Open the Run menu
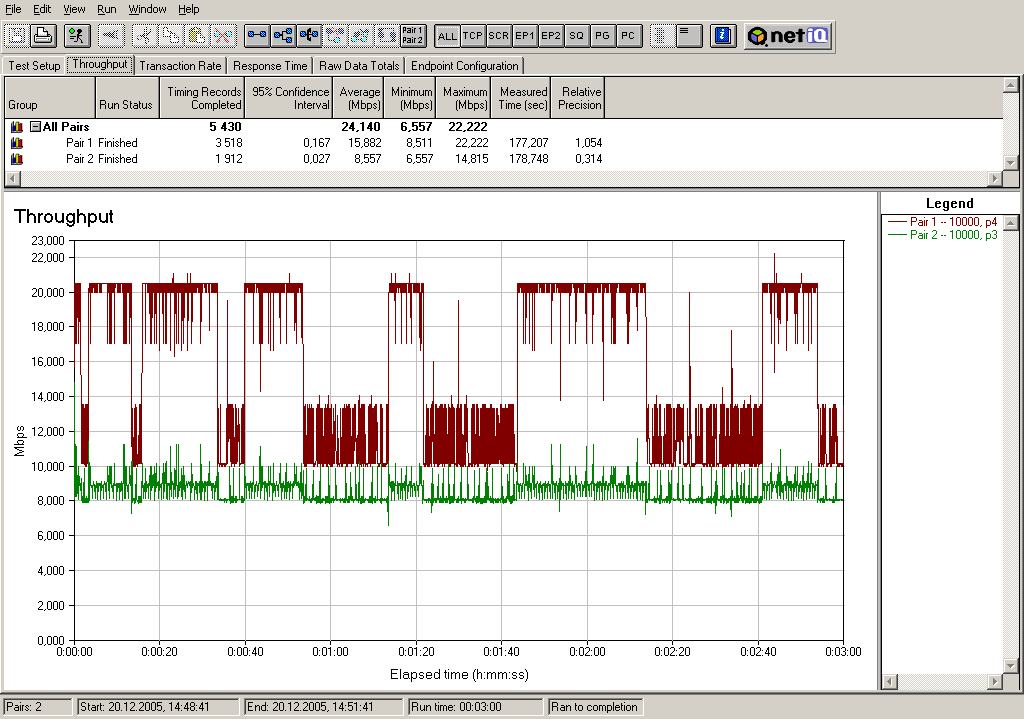The image size is (1024, 719). point(106,9)
